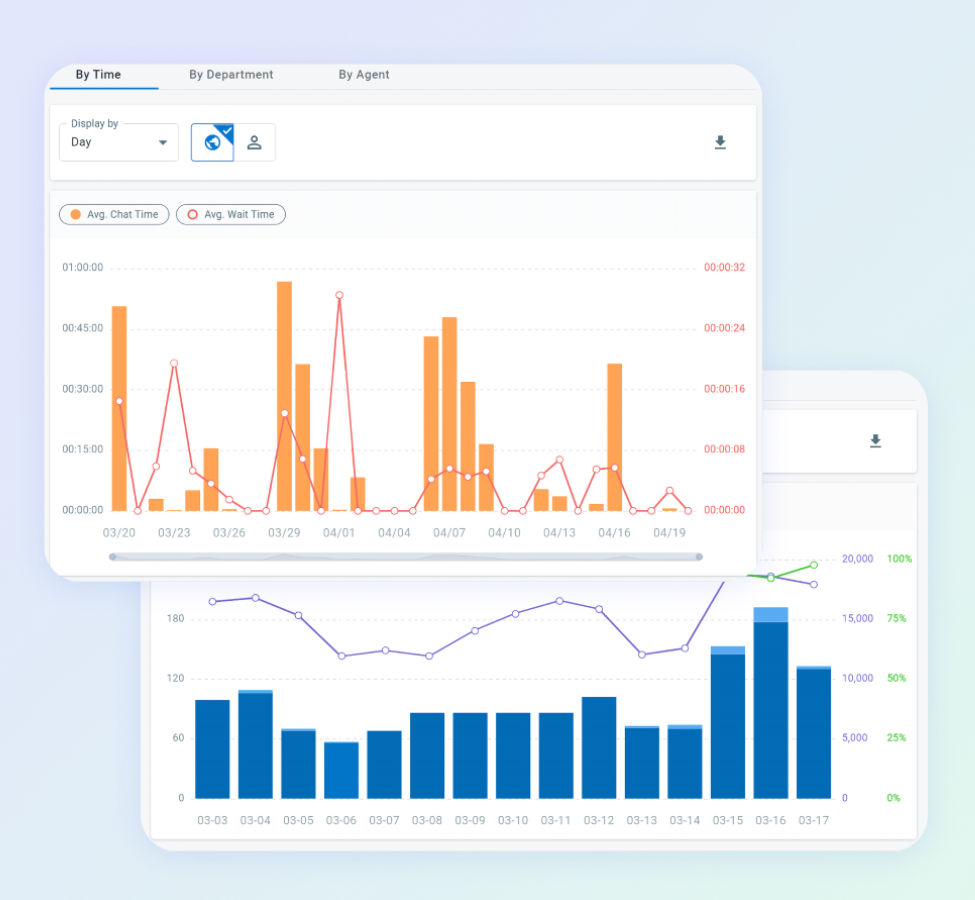Image resolution: width=975 pixels, height=900 pixels.
Task: Click the 50% green axis label
Action: pos(896,678)
